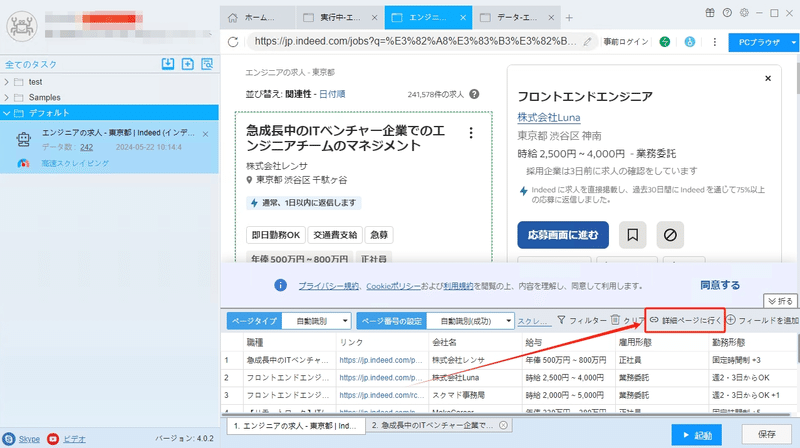800x448 pixels.
Task: Expand the test folder
Action: 6,82
